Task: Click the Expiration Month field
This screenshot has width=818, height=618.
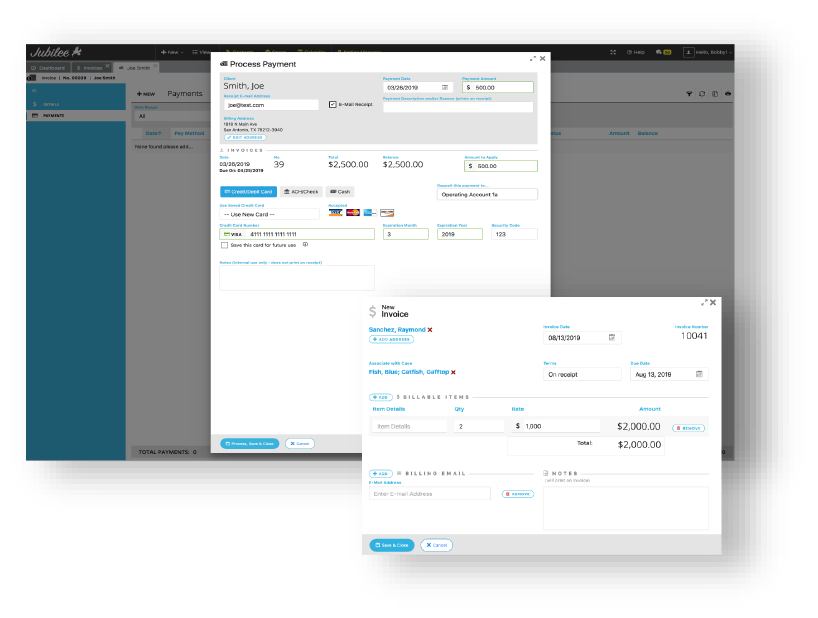Action: point(405,234)
